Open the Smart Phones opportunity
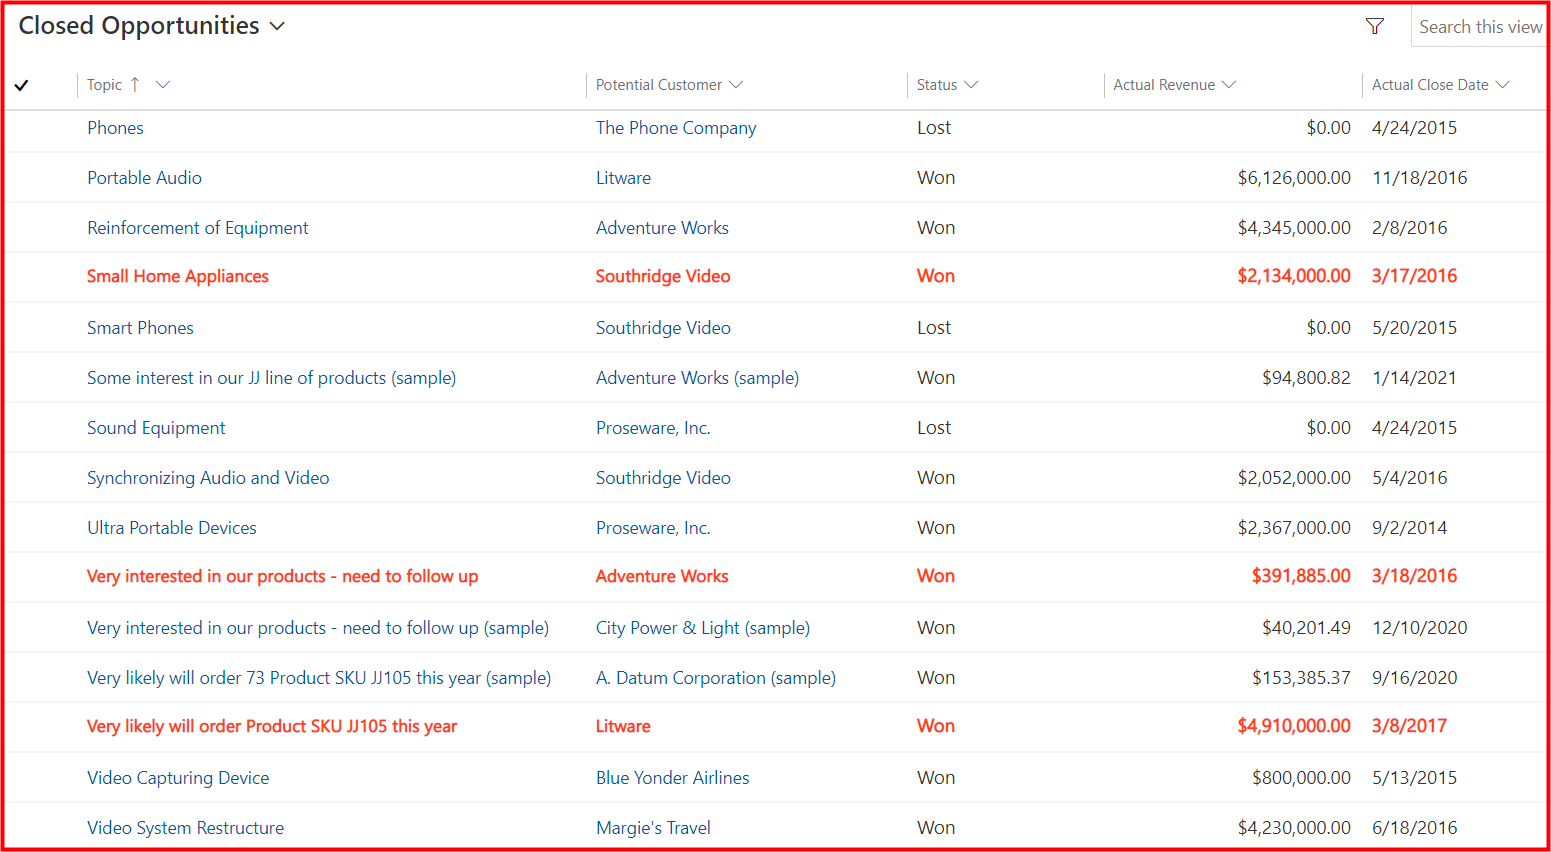Viewport: 1551px width, 852px height. pos(140,328)
